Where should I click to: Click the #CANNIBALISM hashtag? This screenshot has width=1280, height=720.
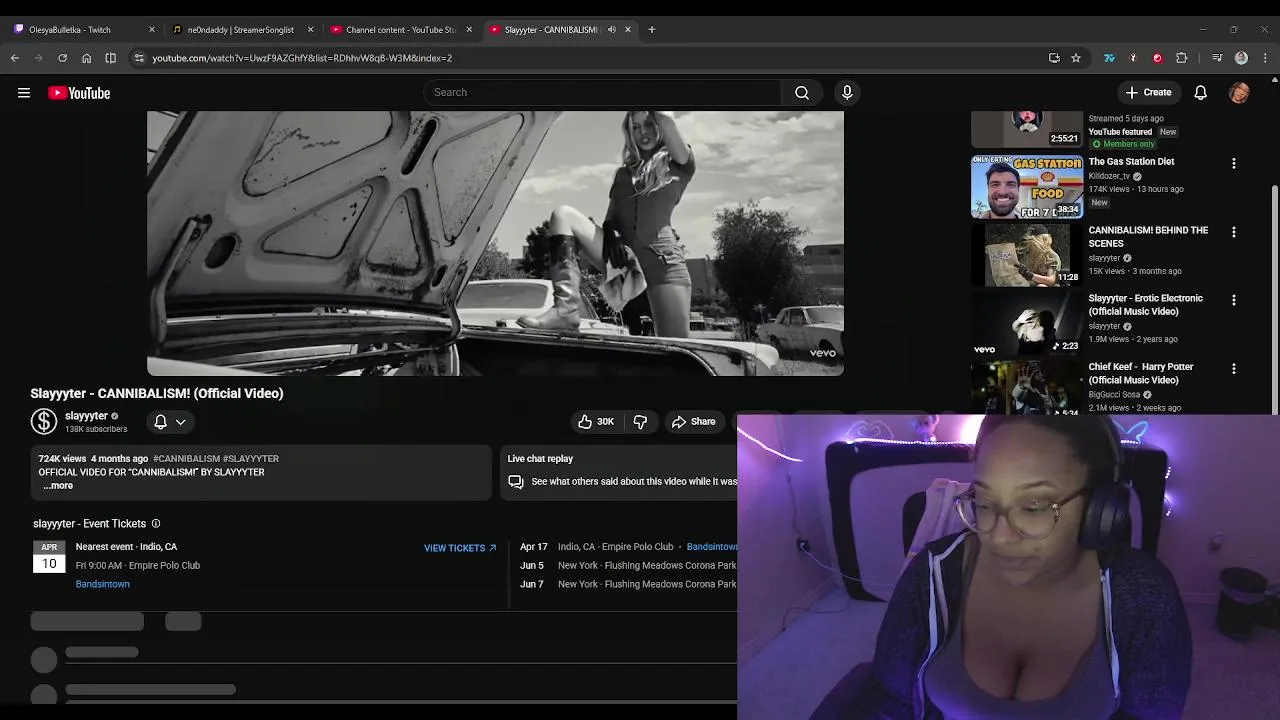186,459
